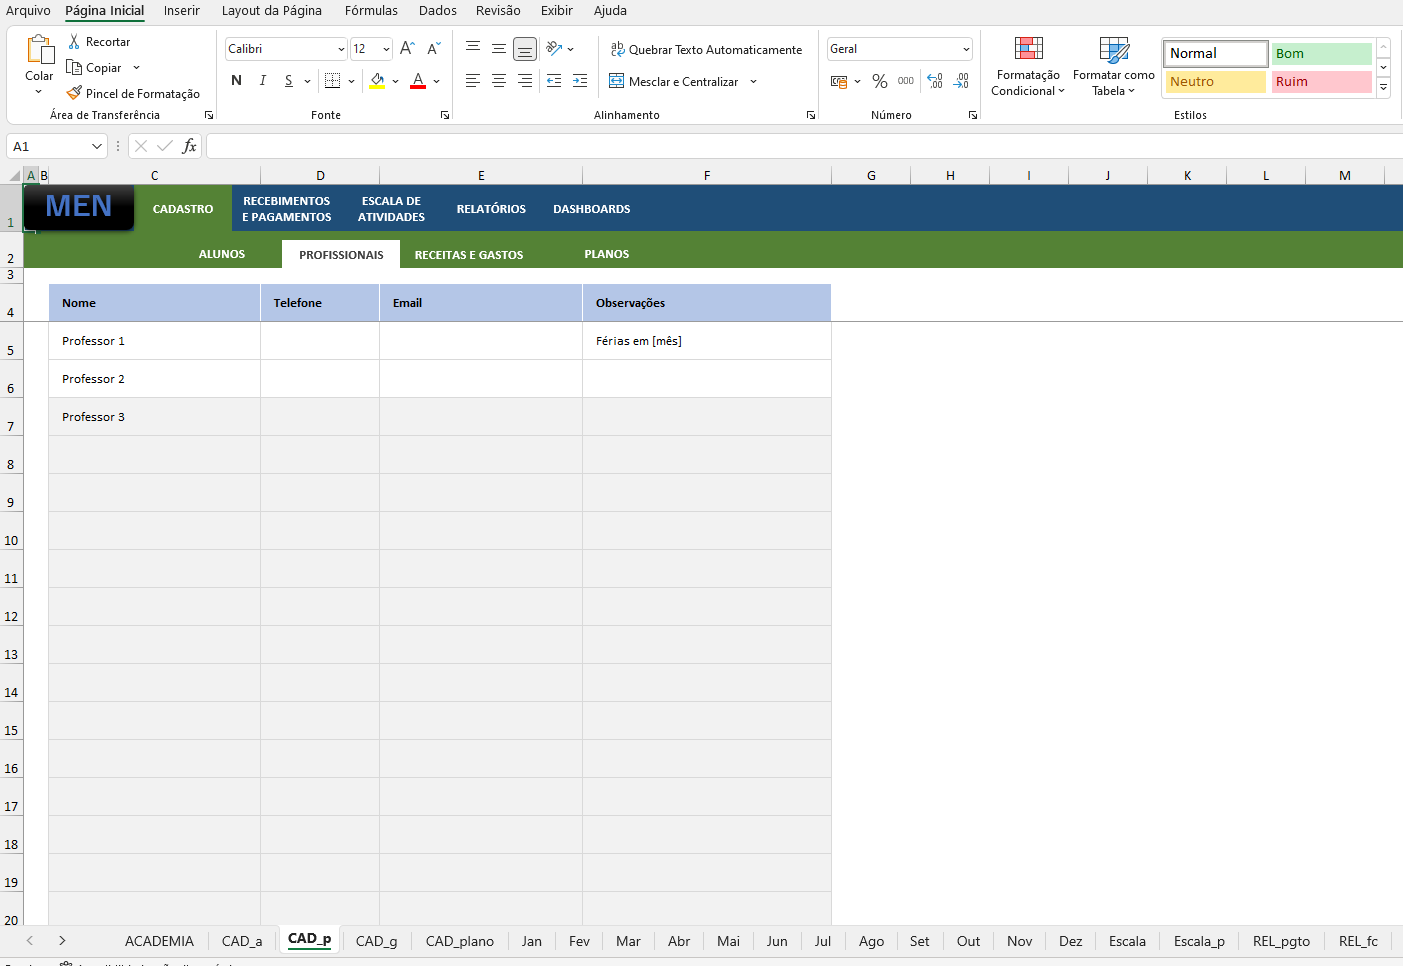Click the insert function fx icon
The image size is (1403, 966).
point(189,146)
